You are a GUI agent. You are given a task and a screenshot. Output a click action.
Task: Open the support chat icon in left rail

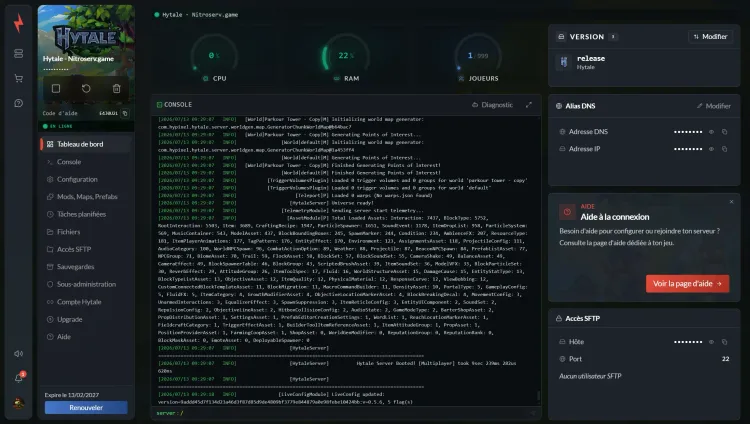pyautogui.click(x=19, y=103)
